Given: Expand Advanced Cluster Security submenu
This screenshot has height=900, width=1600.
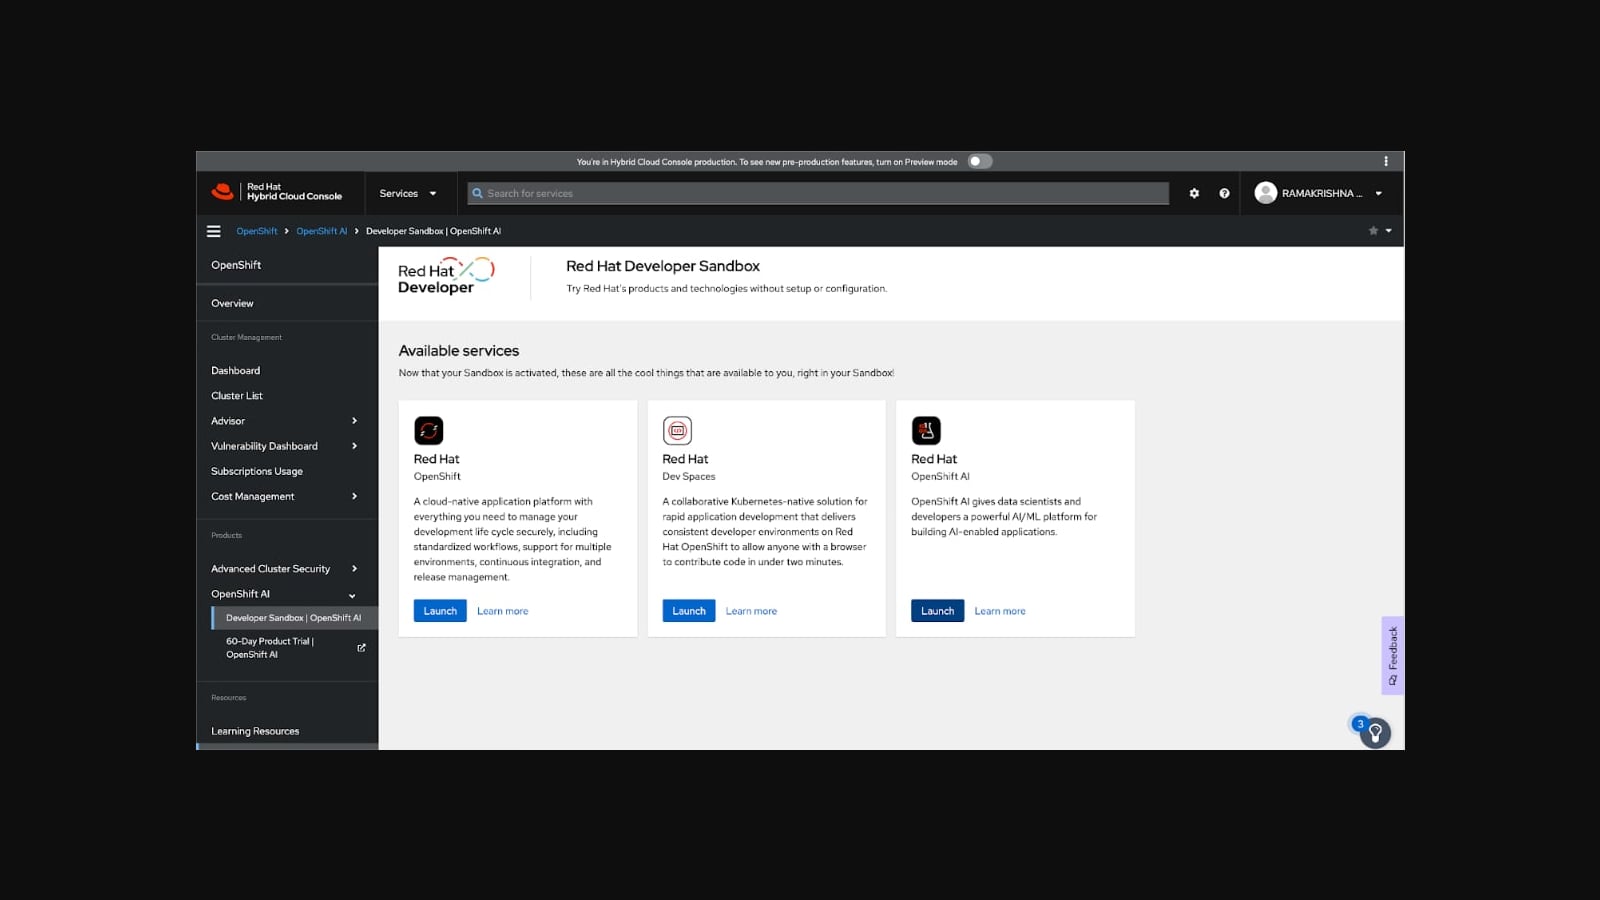Looking at the screenshot, I should pyautogui.click(x=286, y=569).
